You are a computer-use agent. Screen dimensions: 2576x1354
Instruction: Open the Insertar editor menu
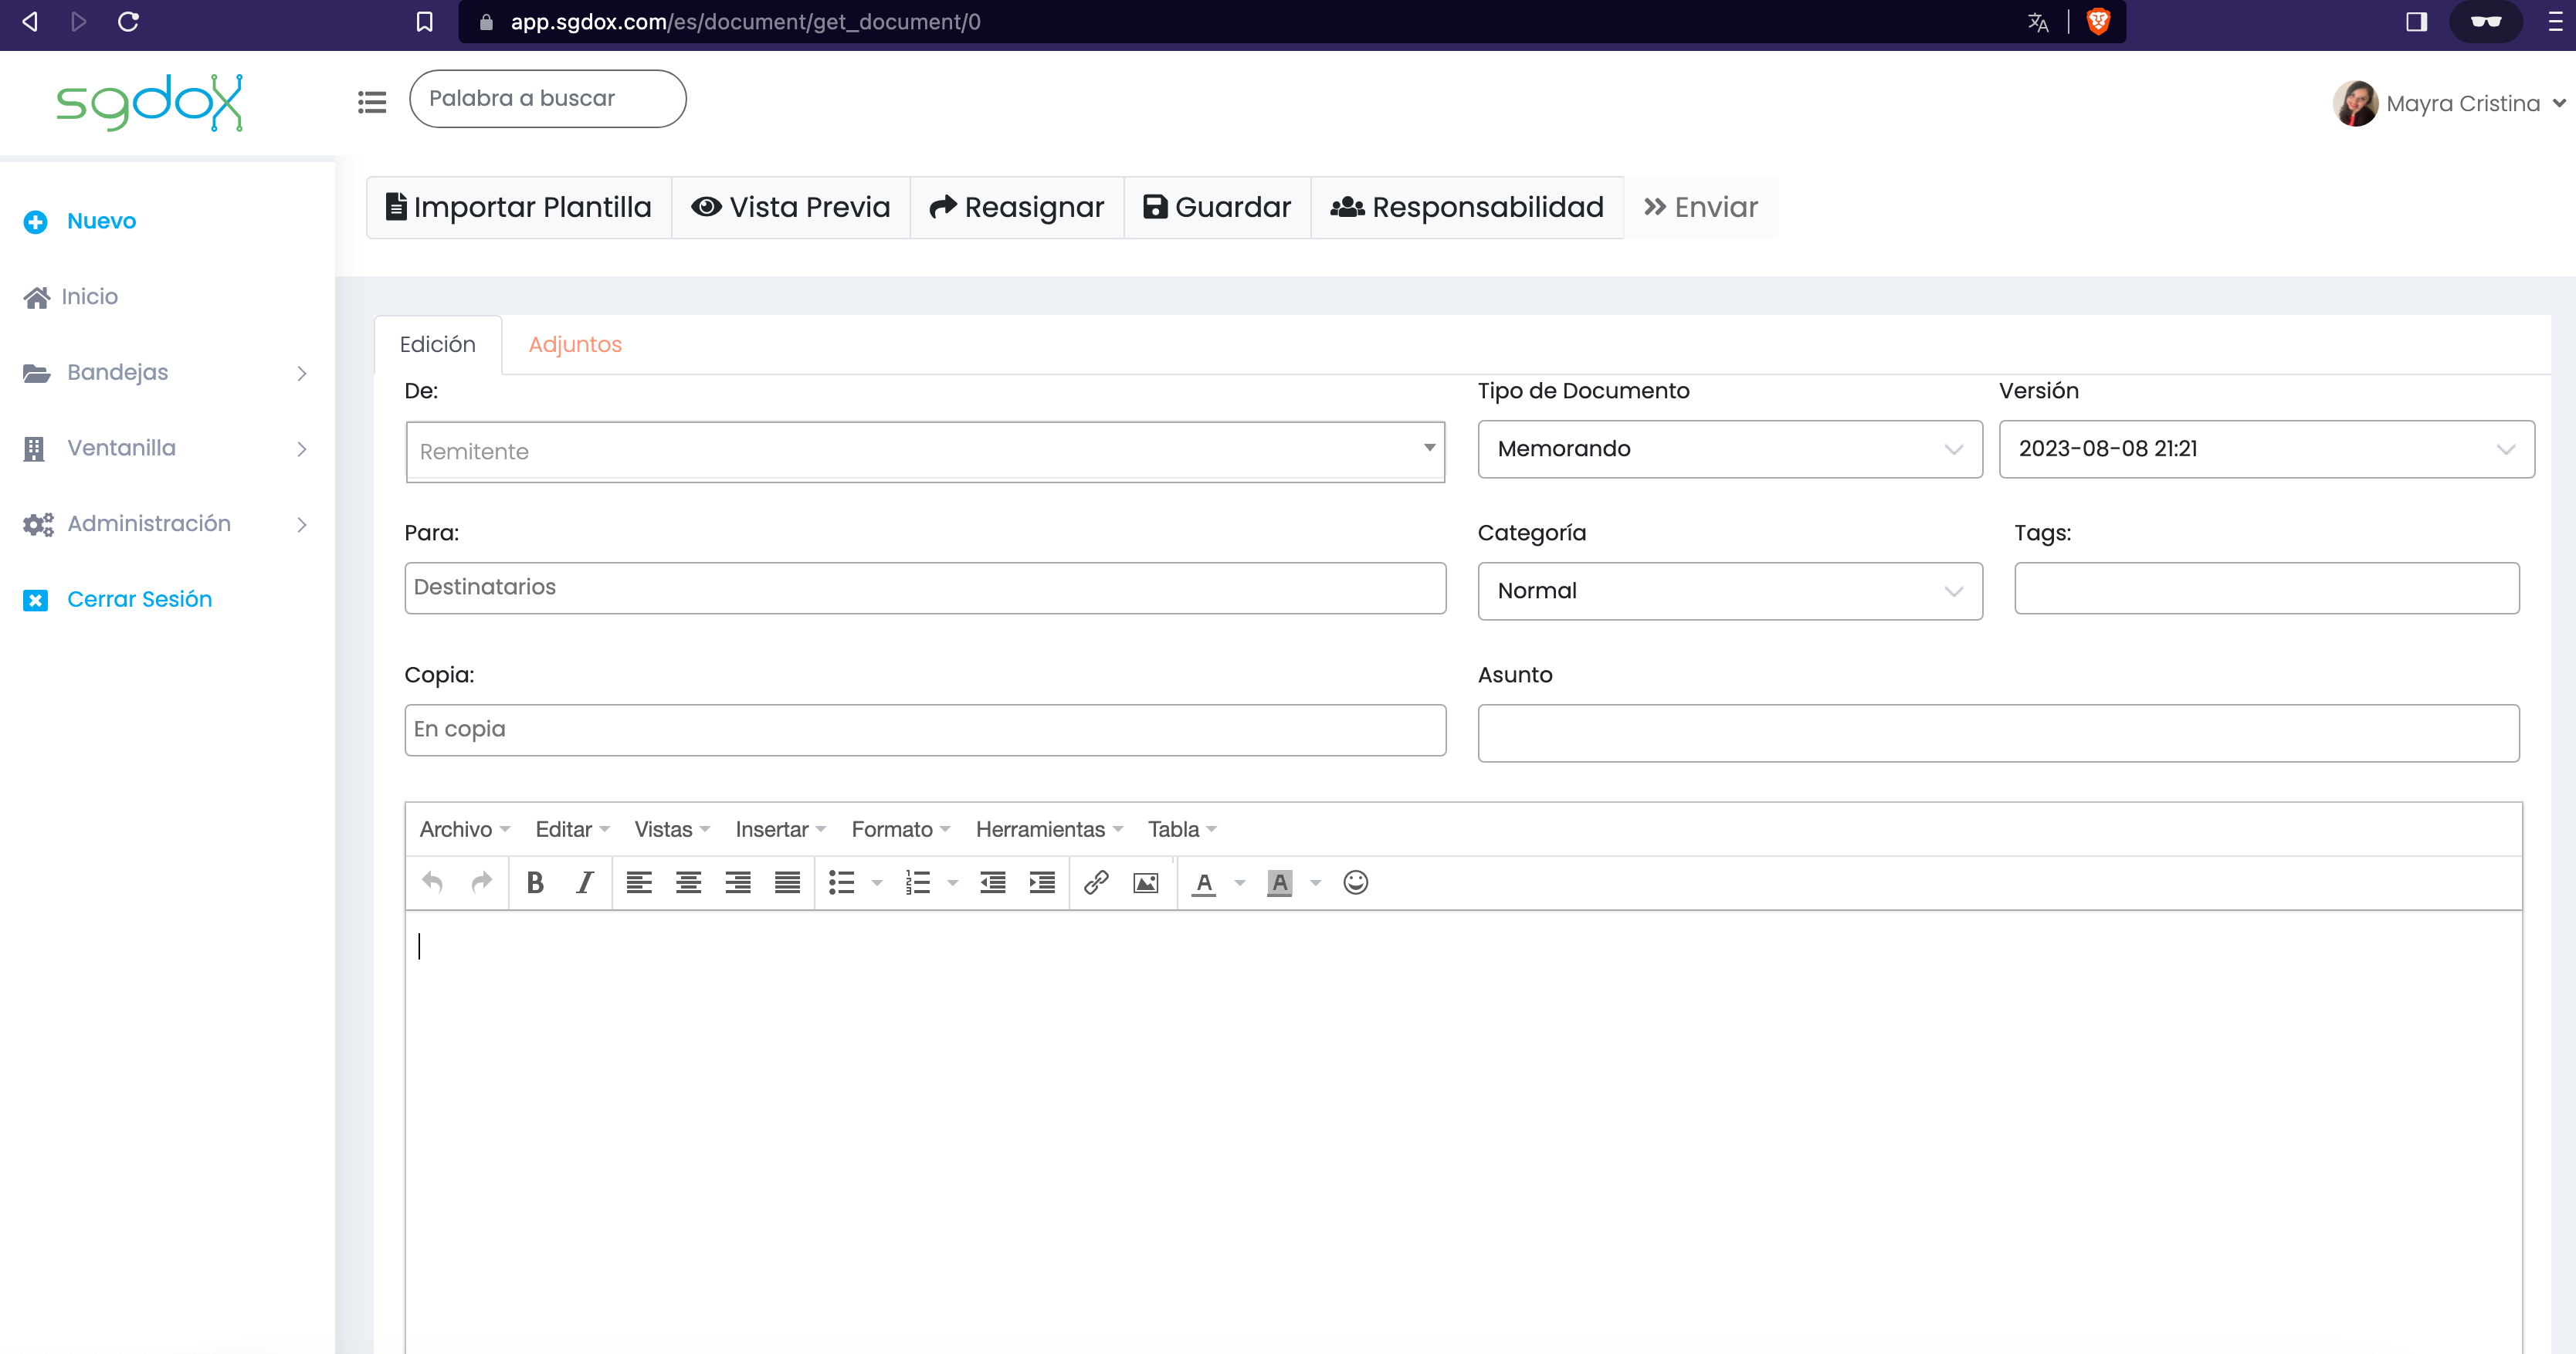pyautogui.click(x=780, y=829)
